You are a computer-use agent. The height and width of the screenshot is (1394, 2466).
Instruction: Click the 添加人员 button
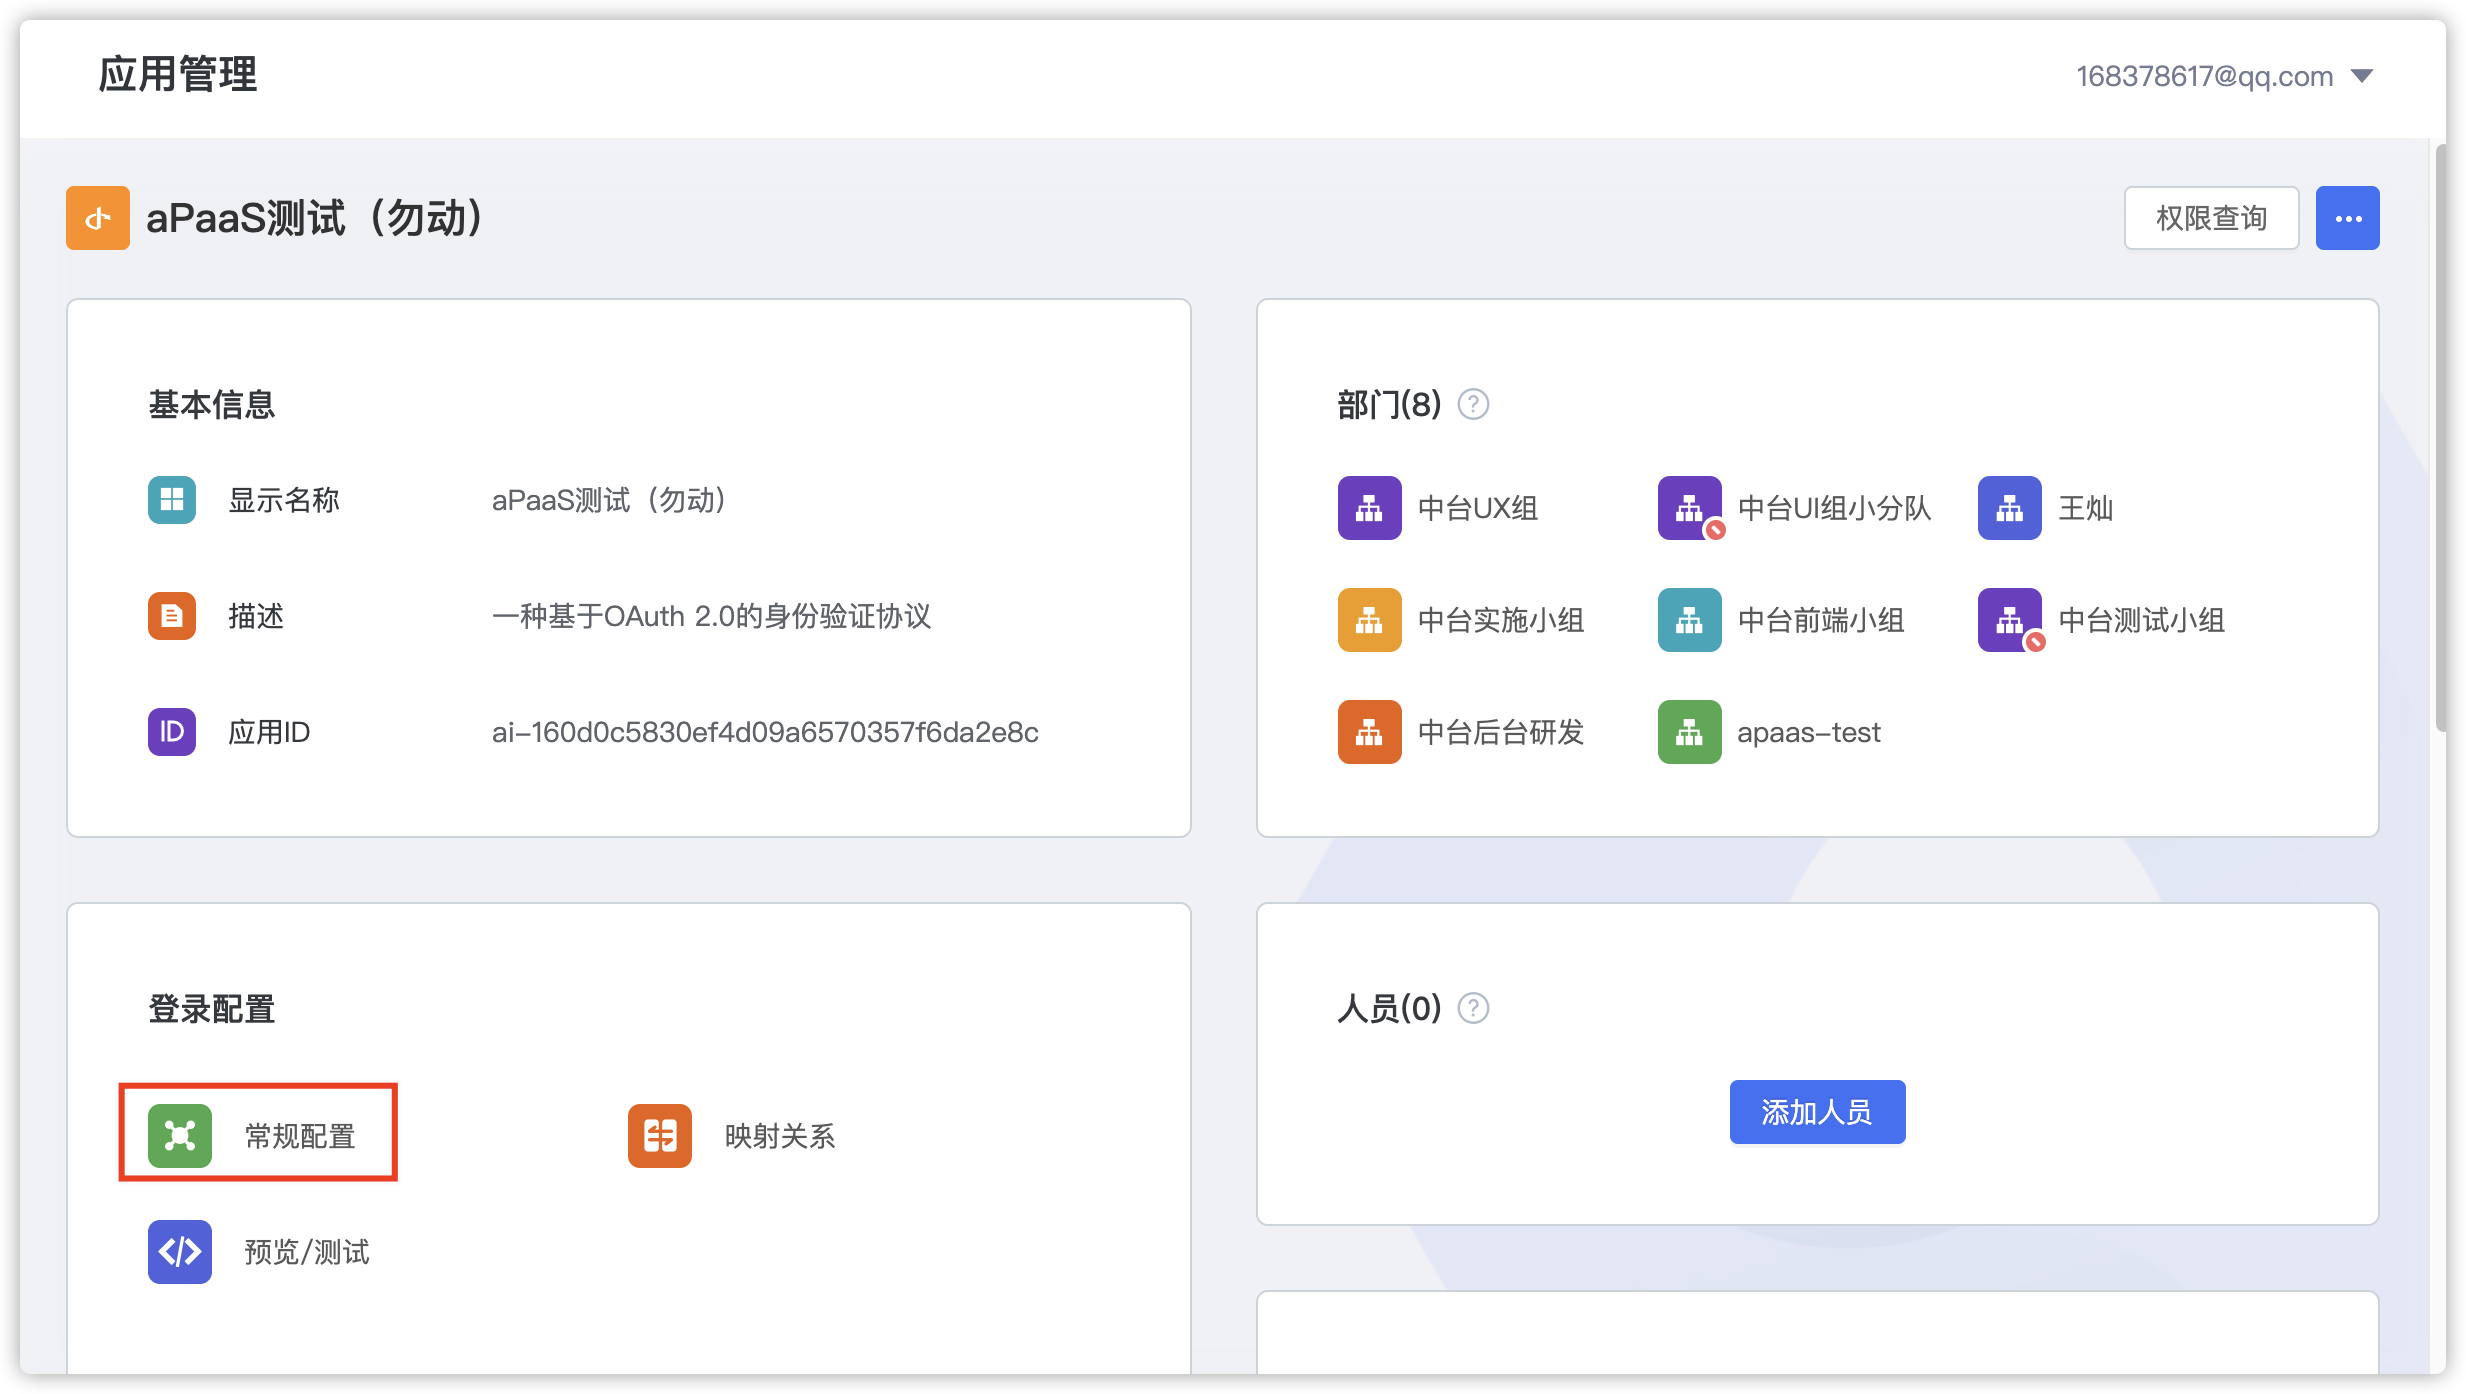click(x=1817, y=1112)
